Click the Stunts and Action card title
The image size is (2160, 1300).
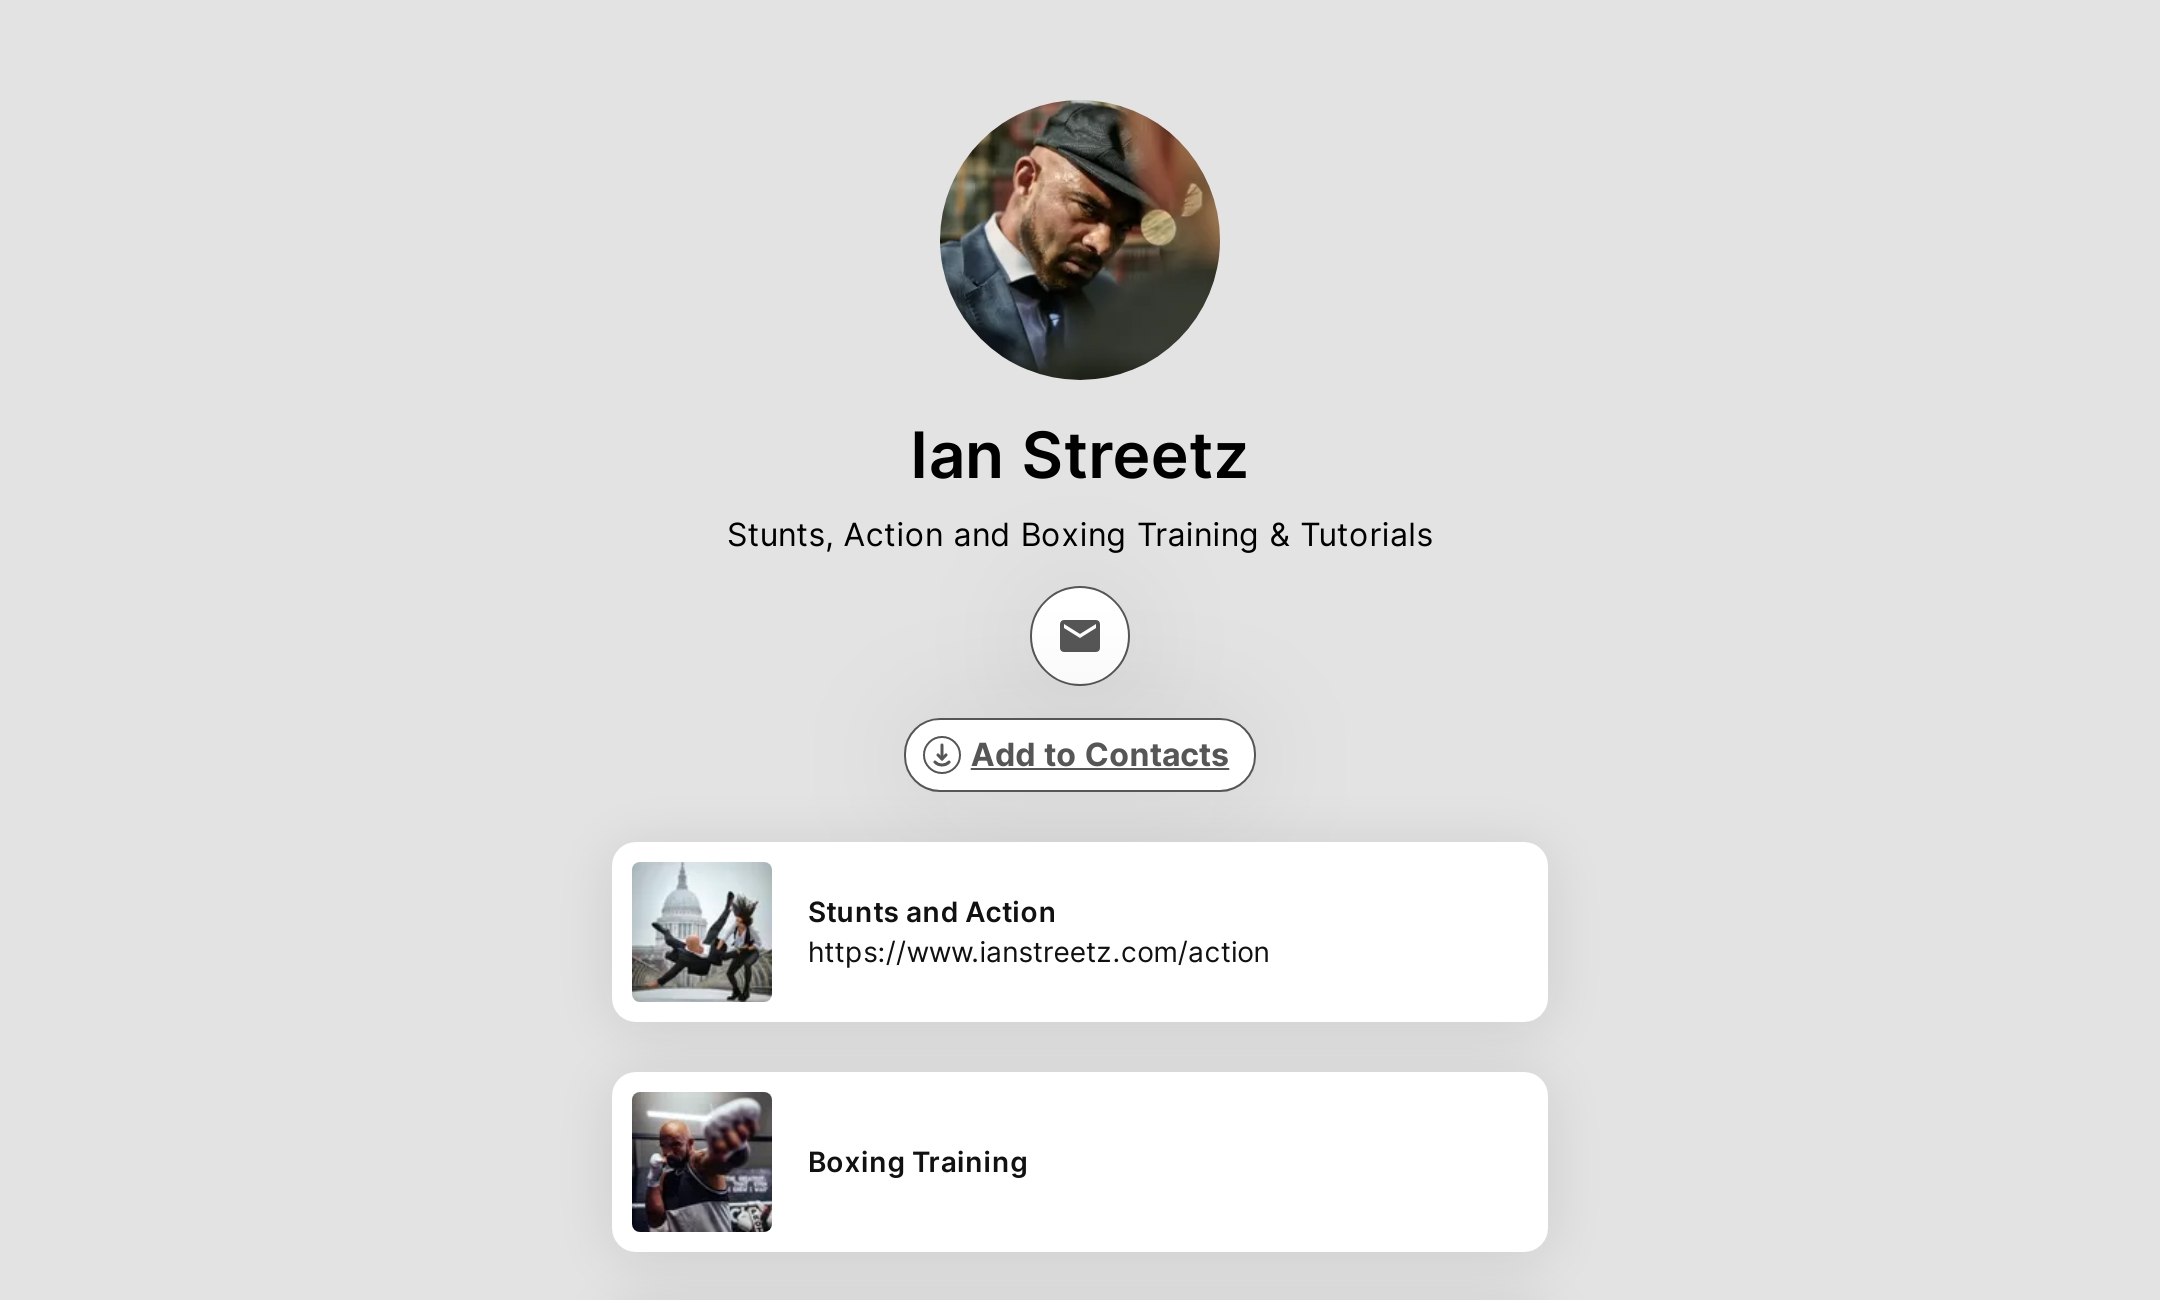[x=931, y=911]
